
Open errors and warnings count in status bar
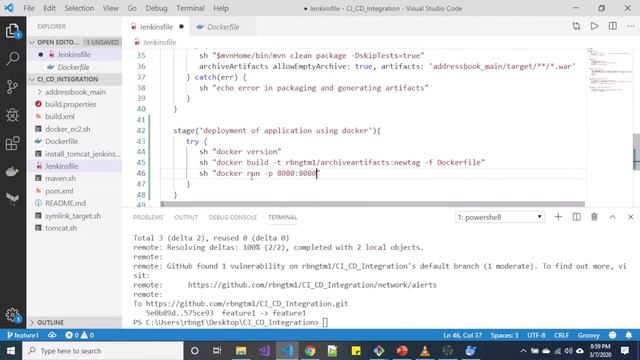click(80, 335)
